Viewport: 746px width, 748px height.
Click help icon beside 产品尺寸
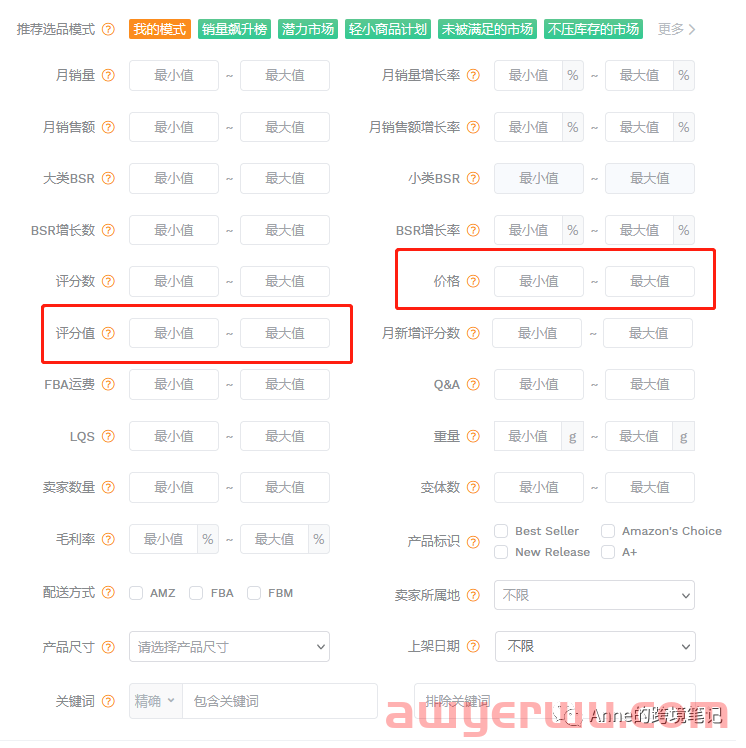[108, 647]
